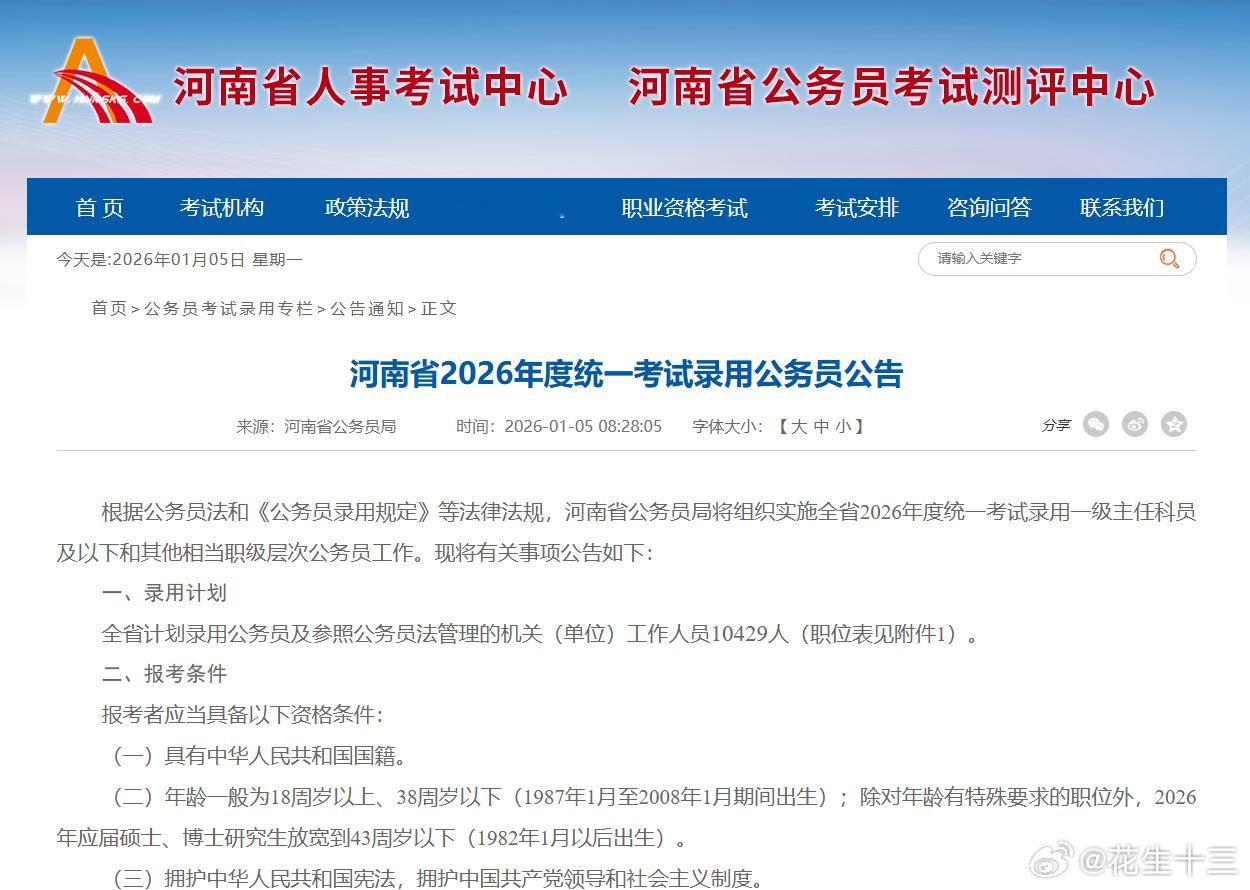Open the 职业资格考试 navigation menu

pyautogui.click(x=686, y=207)
